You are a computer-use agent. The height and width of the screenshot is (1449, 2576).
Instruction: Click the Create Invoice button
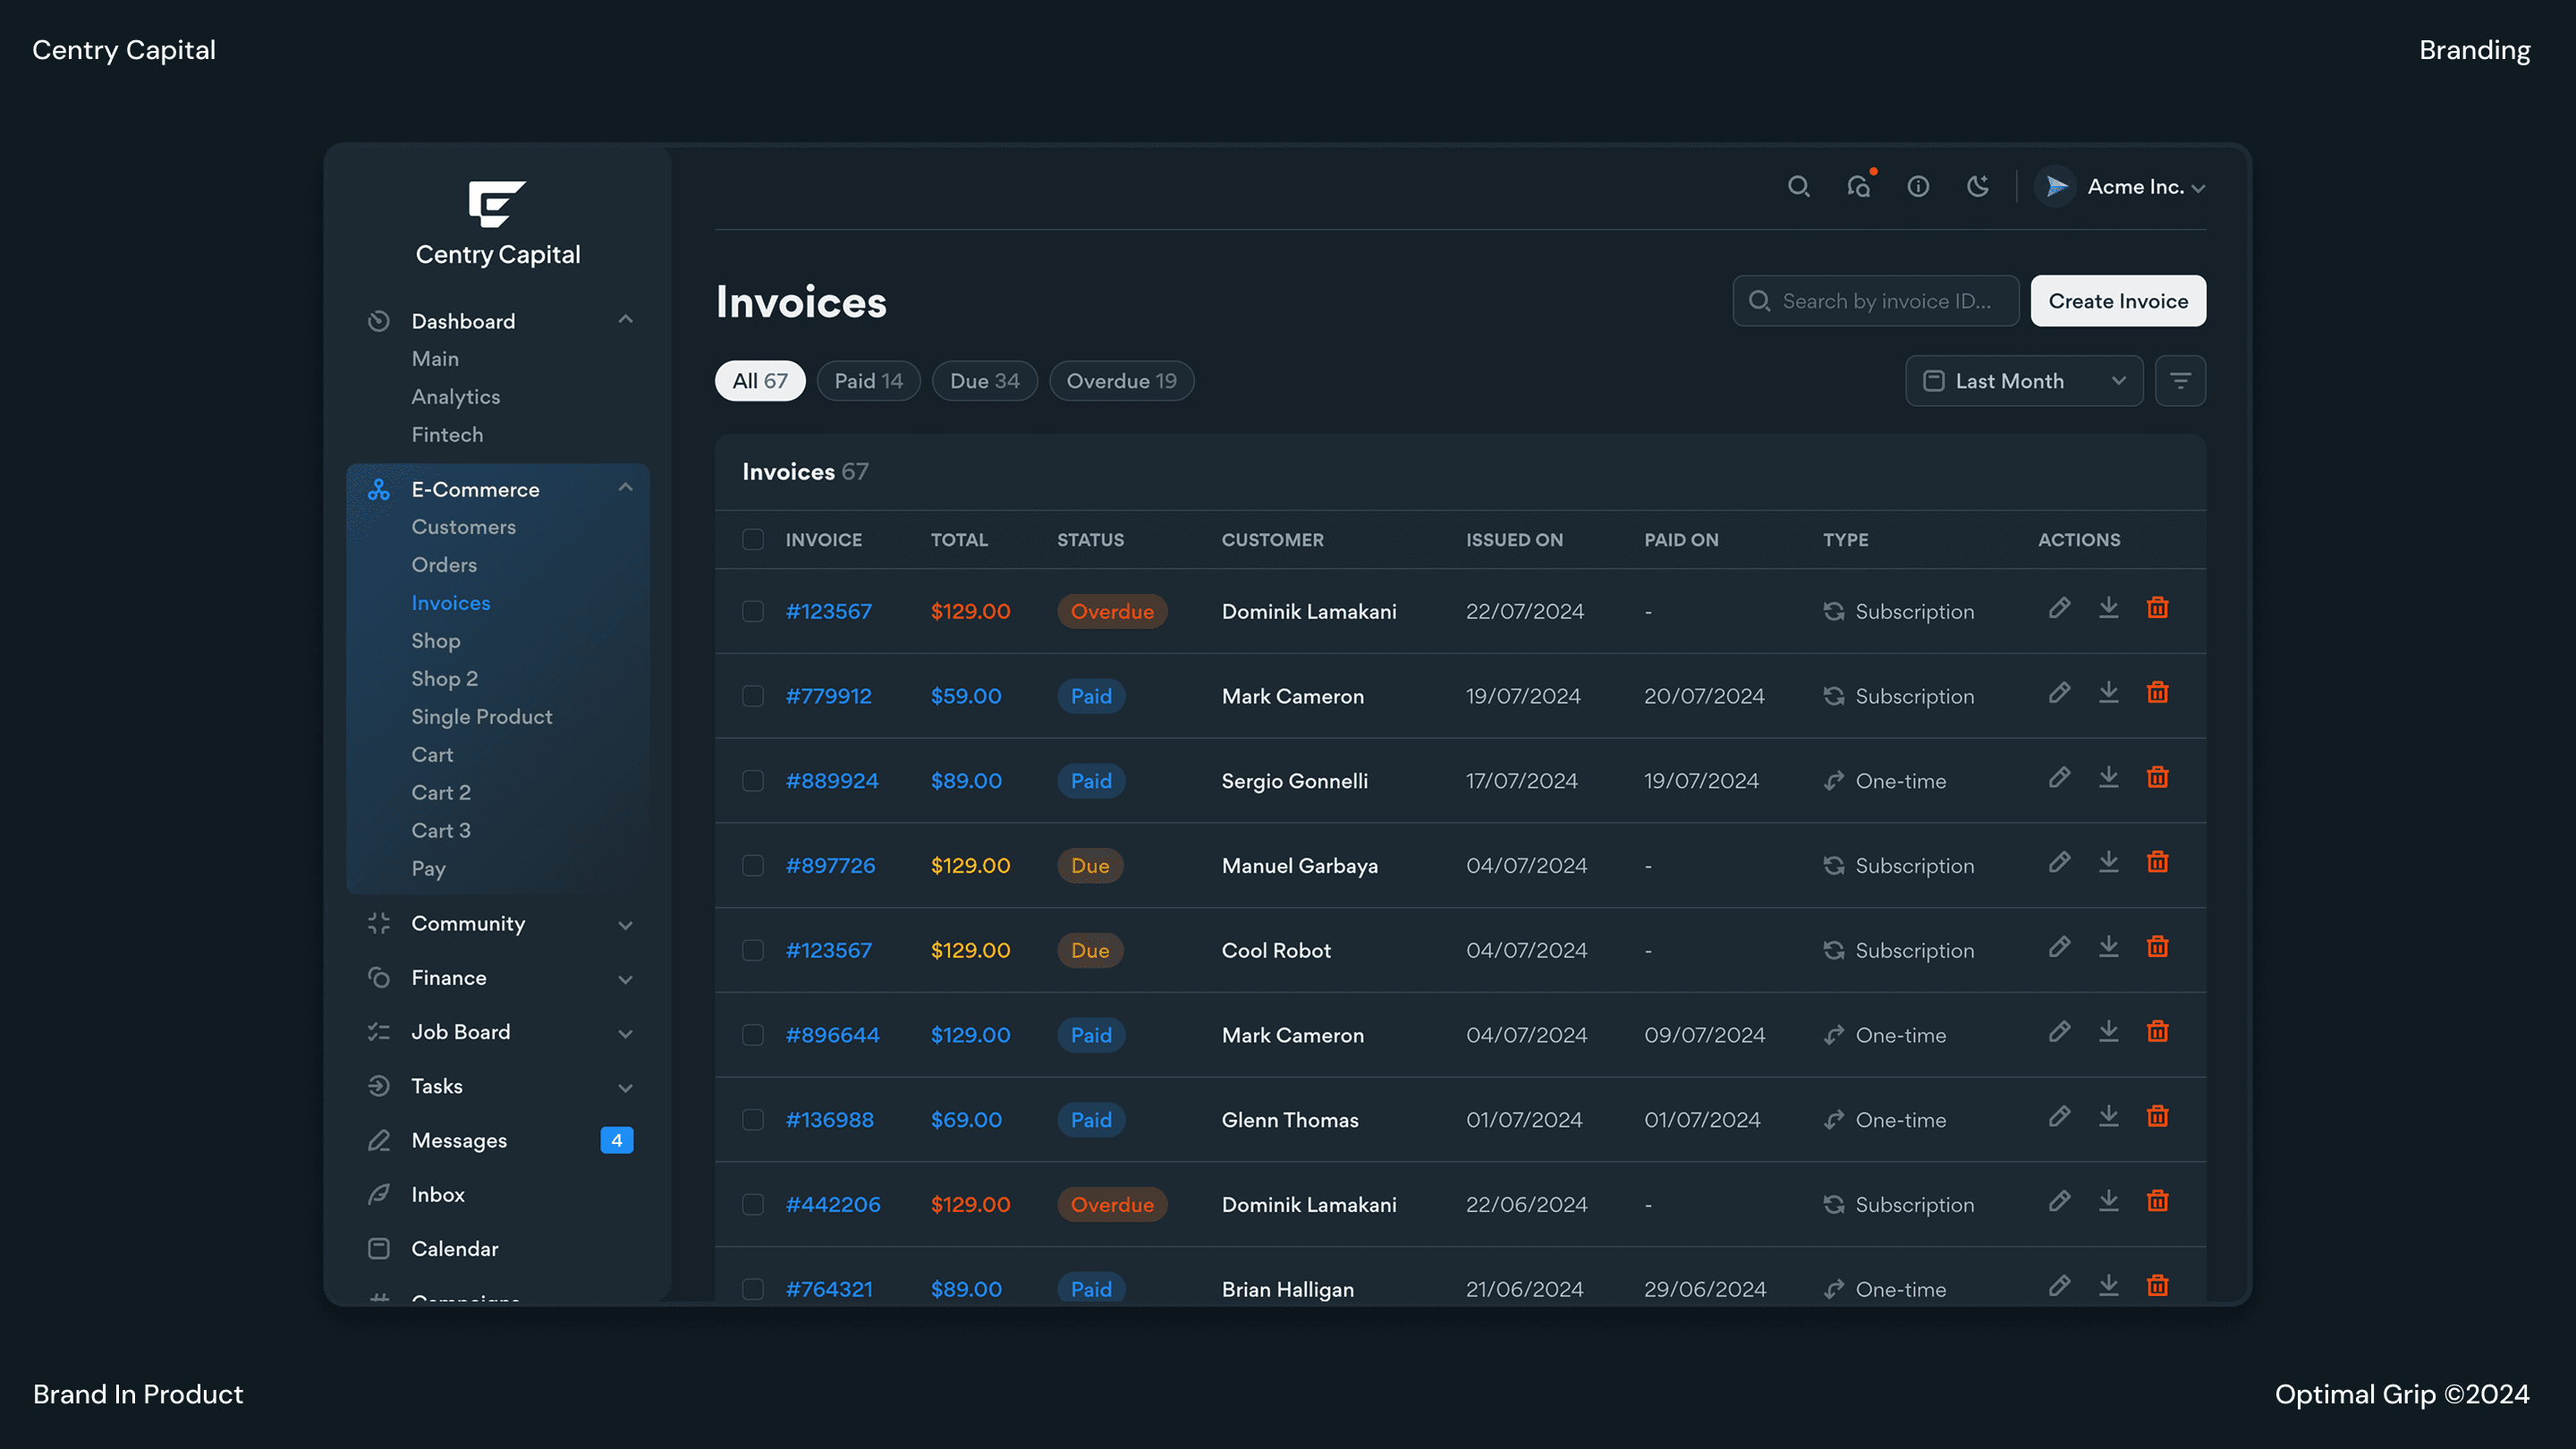pyautogui.click(x=2117, y=301)
